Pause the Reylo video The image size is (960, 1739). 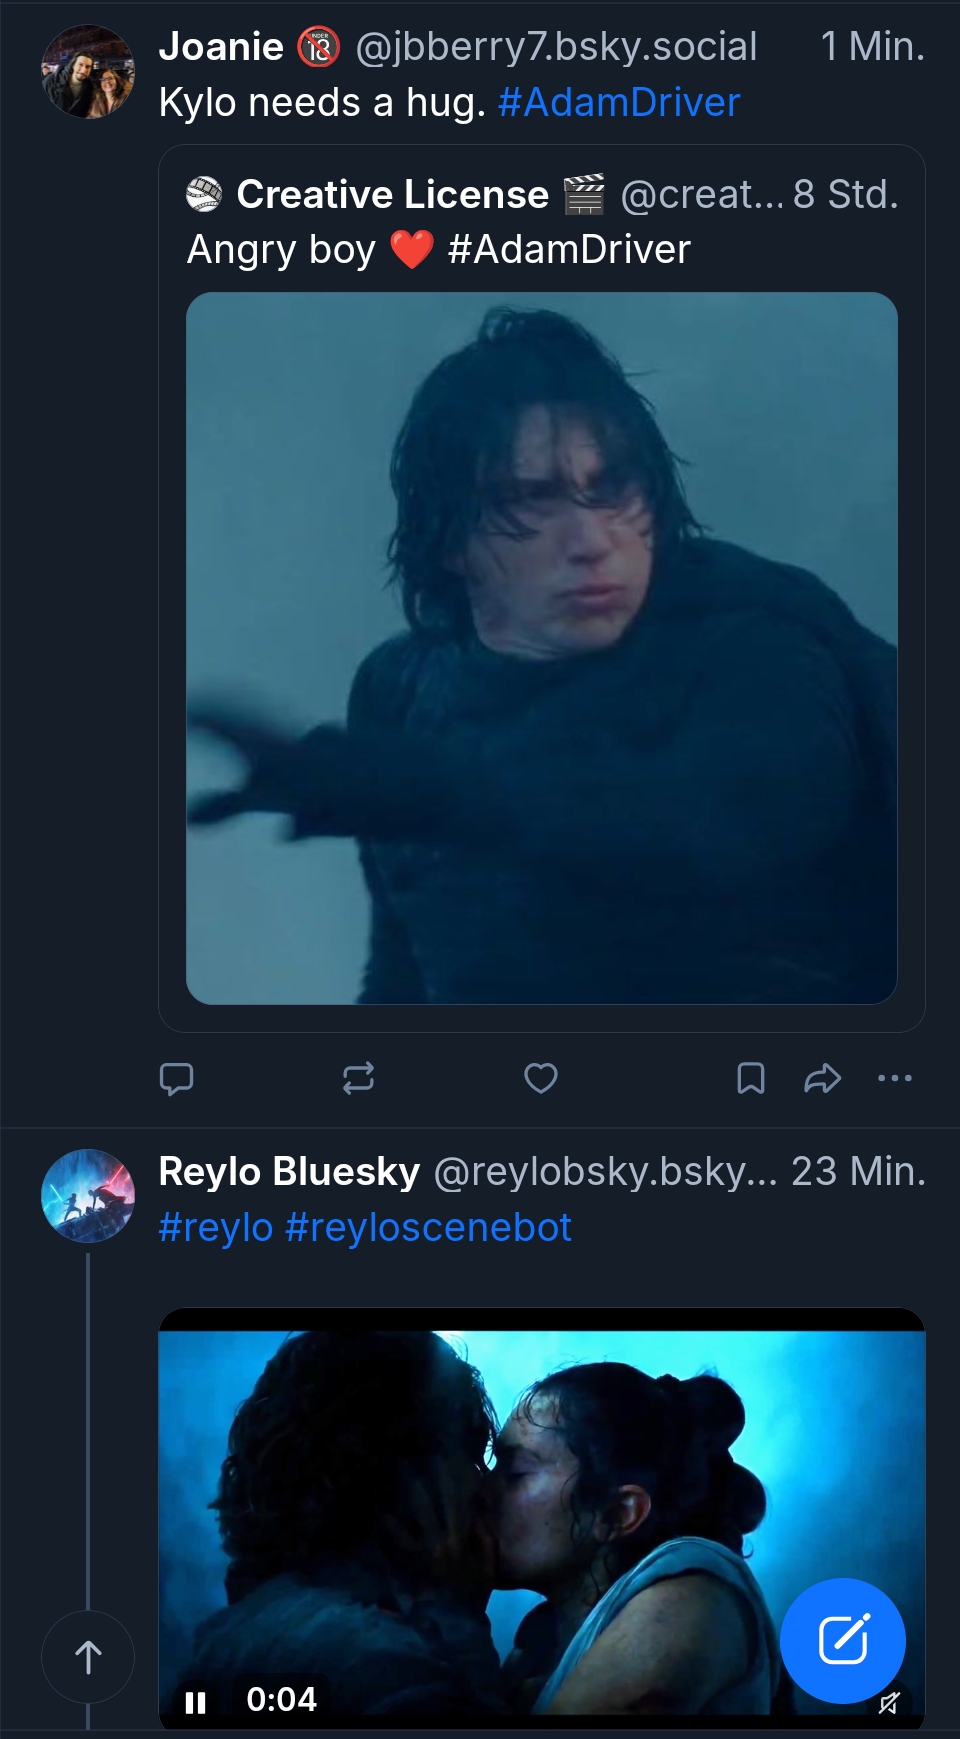click(x=196, y=1702)
